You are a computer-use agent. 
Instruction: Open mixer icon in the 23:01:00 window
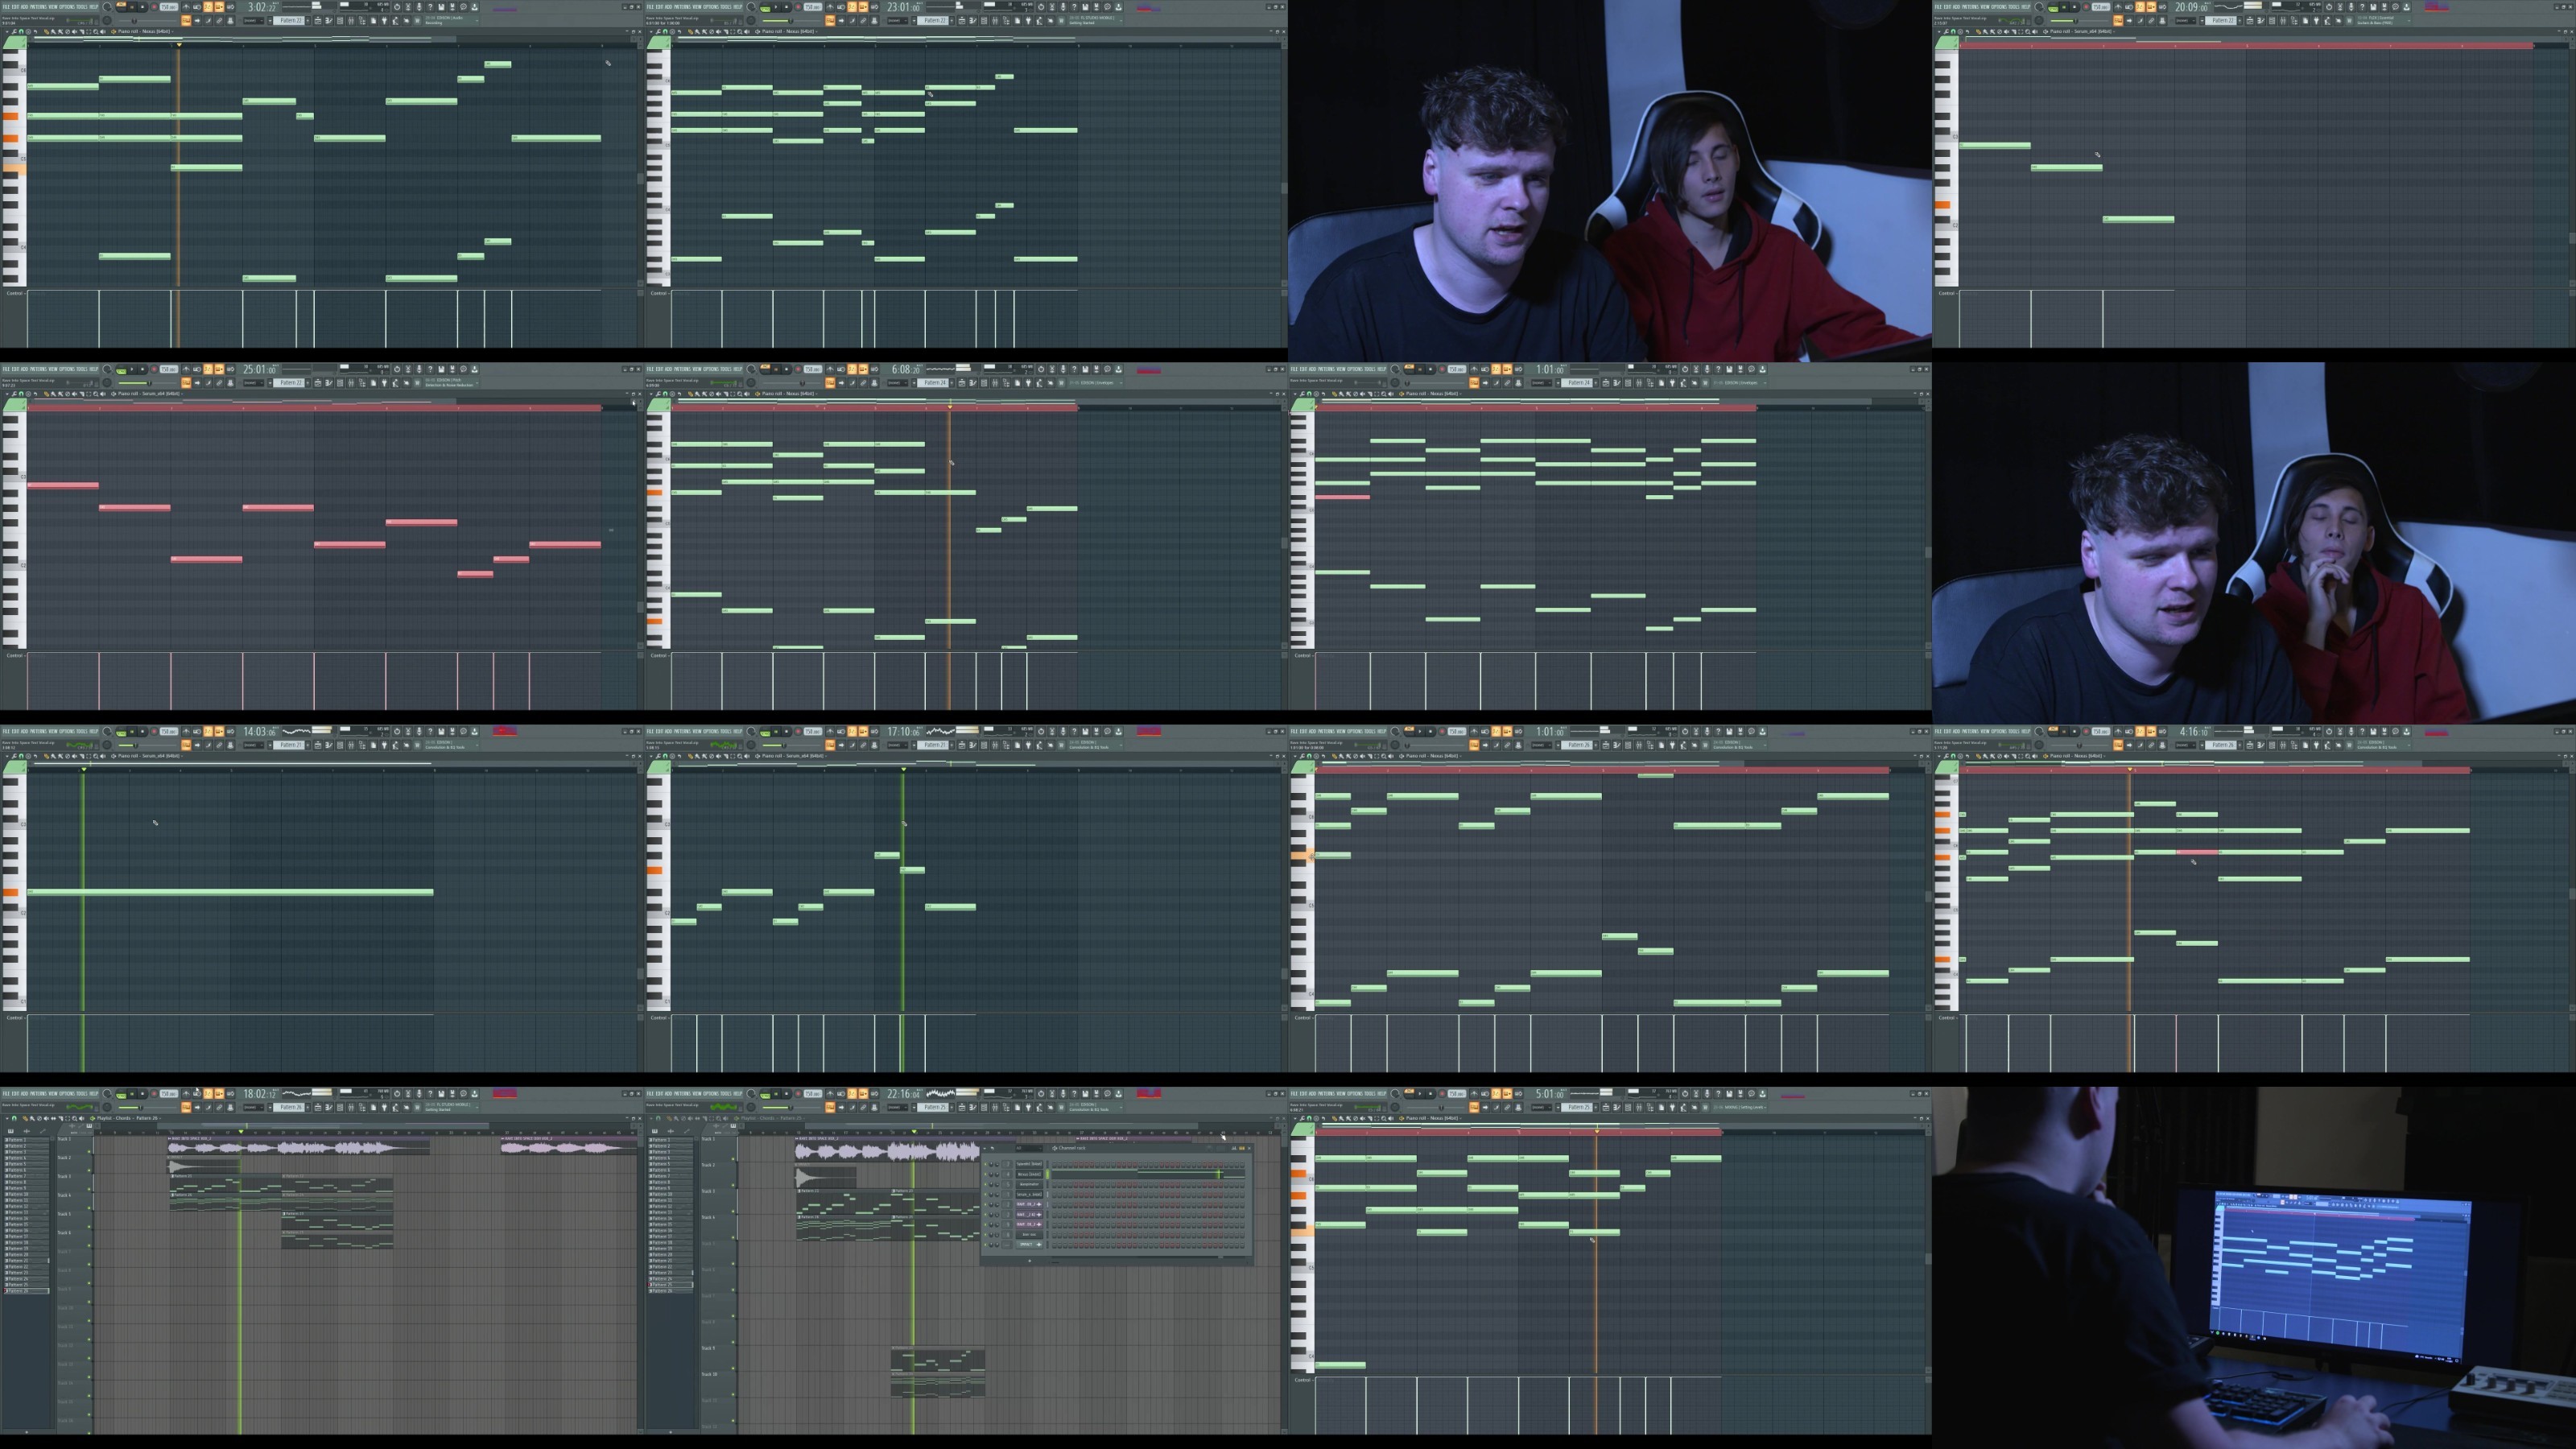point(995,20)
